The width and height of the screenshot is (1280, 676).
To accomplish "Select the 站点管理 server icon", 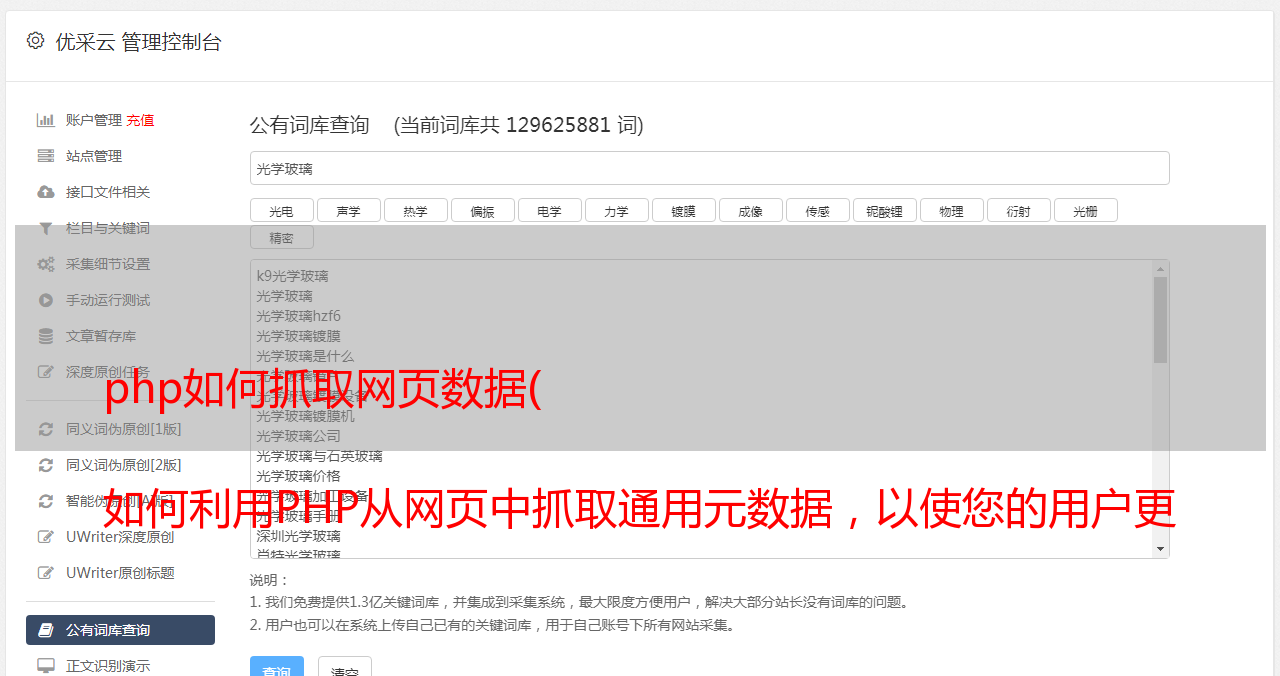I will click(46, 156).
